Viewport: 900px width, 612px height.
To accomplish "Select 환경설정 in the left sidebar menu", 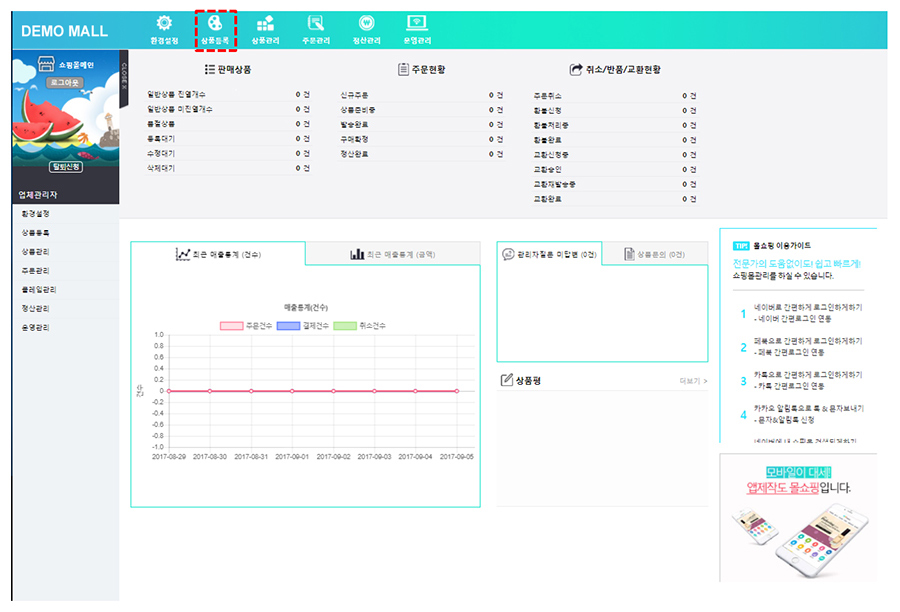I will (36, 214).
